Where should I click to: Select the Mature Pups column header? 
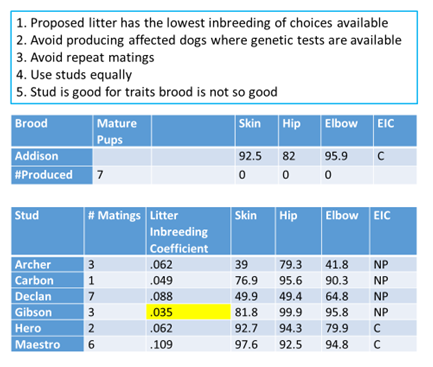[x=122, y=131]
